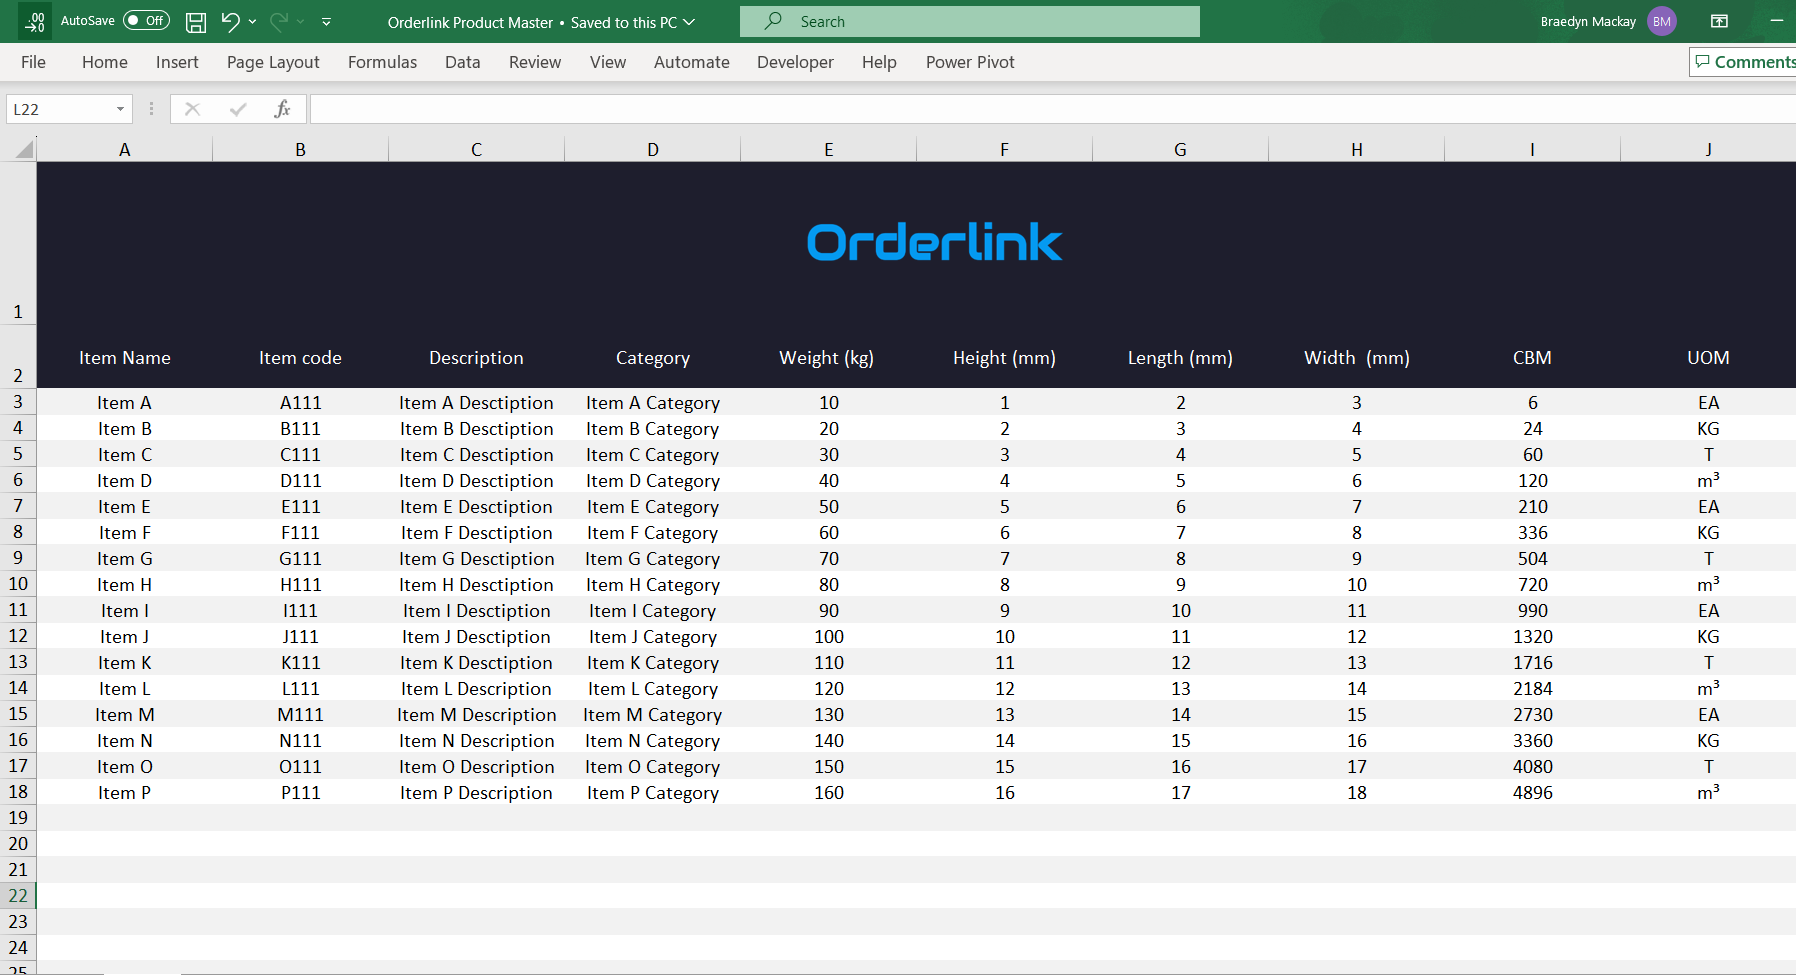Click the UOM header cell
Viewport: 1796px width, 975px height.
1708,358
